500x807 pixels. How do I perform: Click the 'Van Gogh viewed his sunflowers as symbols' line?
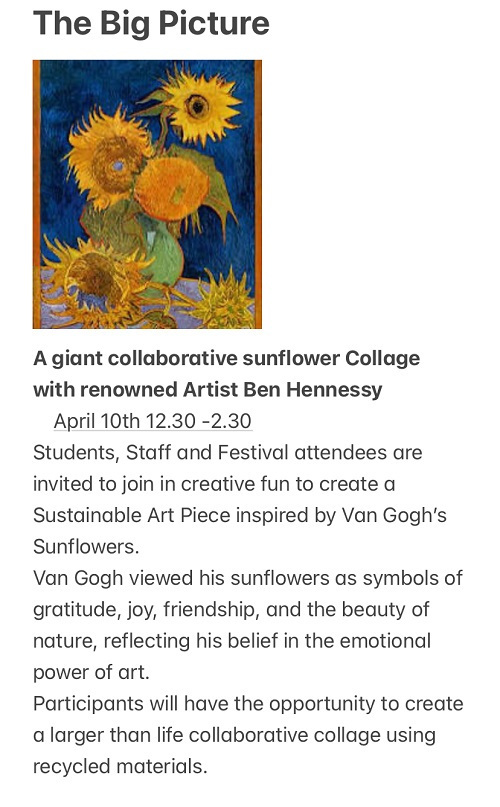click(x=248, y=578)
